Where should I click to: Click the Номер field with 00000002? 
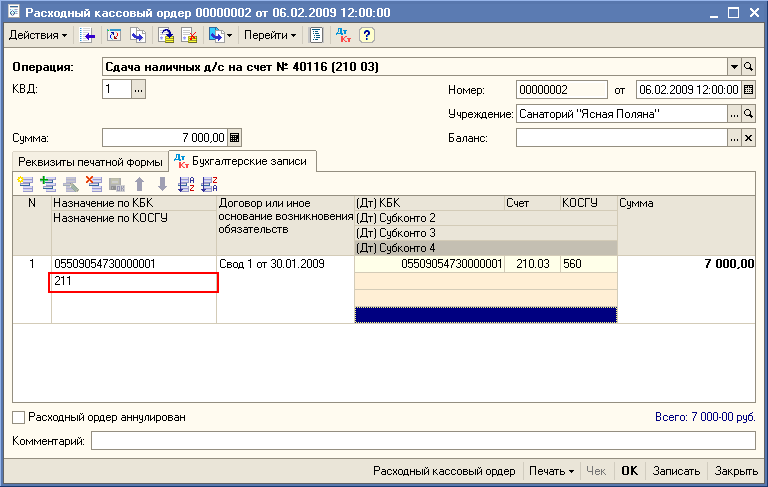(x=561, y=90)
